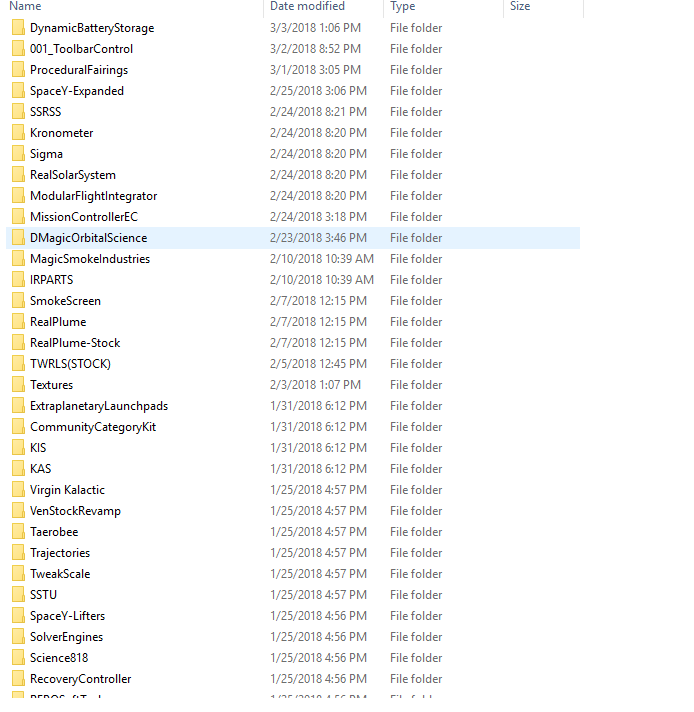Click date 3/1/2018 3:05 PM
The image size is (694, 712).
pos(315,69)
